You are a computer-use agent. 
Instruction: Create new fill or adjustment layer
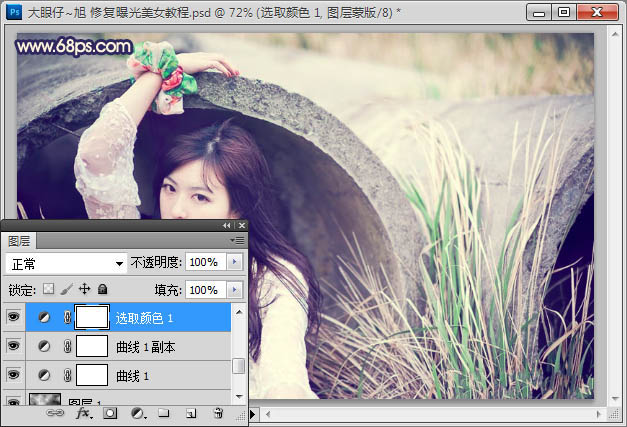tap(138, 413)
